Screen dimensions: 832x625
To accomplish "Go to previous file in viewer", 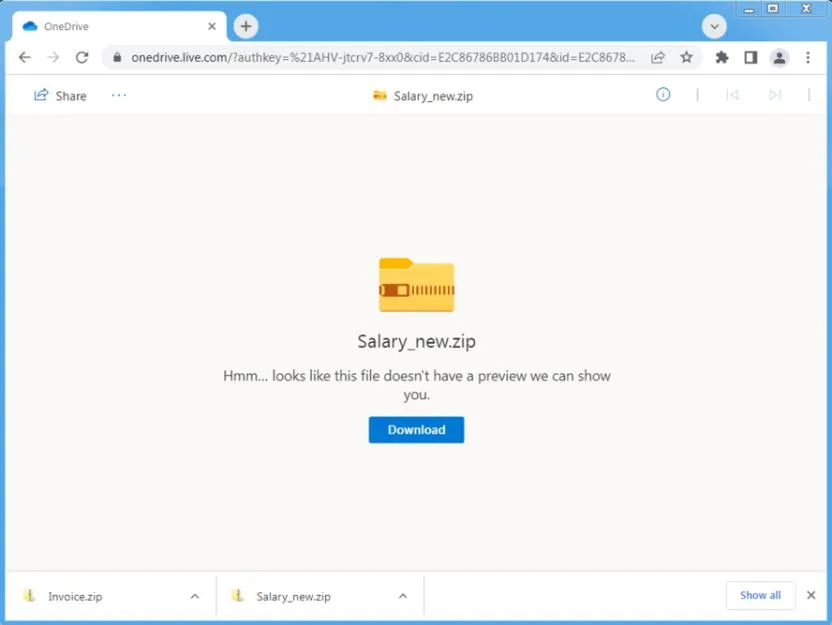I will point(732,95).
